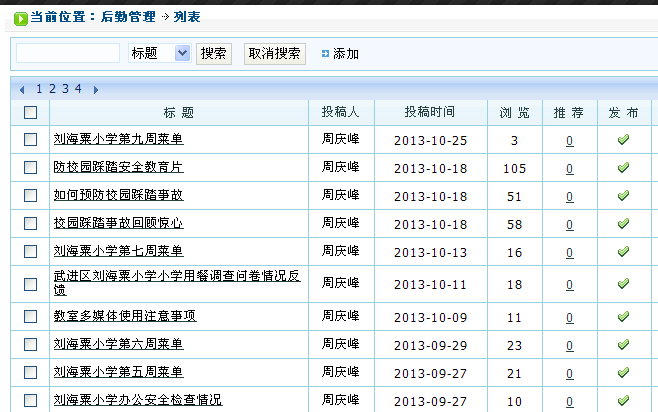Screen dimensions: 658x412
Task: Open article 校园踩踏事故回顾惊心
Action: point(118,223)
